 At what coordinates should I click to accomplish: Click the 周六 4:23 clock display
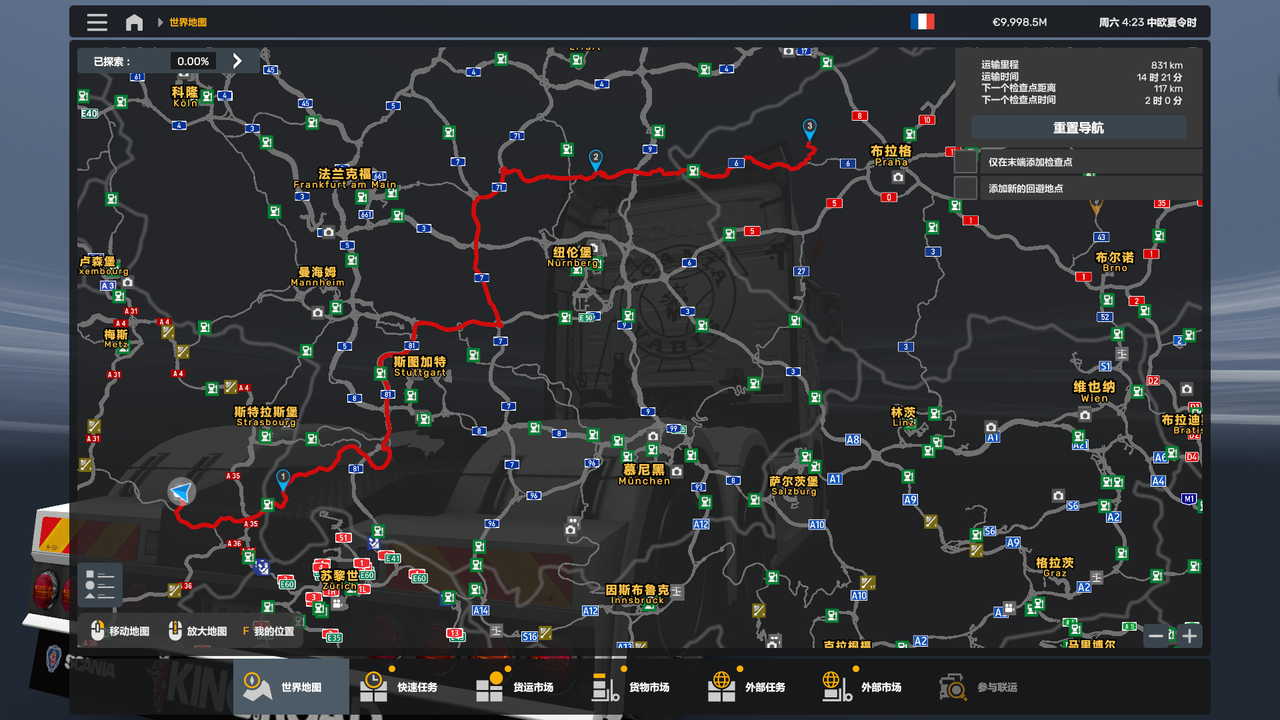coord(1147,22)
